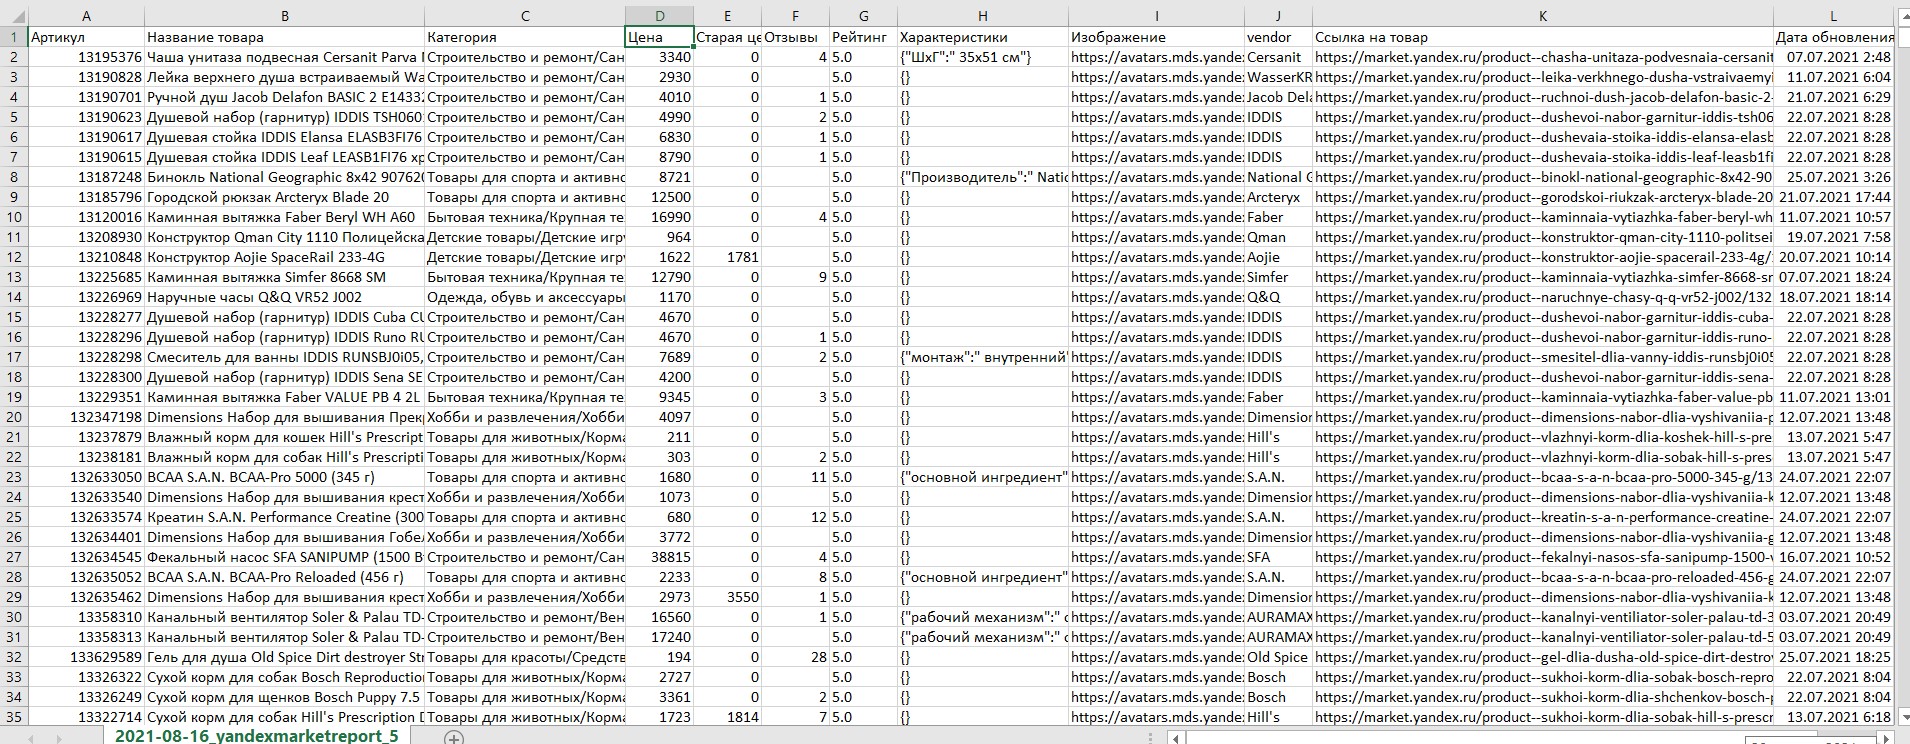Open the product link for gel-dlia-dusha-old-spice

coord(1543,657)
